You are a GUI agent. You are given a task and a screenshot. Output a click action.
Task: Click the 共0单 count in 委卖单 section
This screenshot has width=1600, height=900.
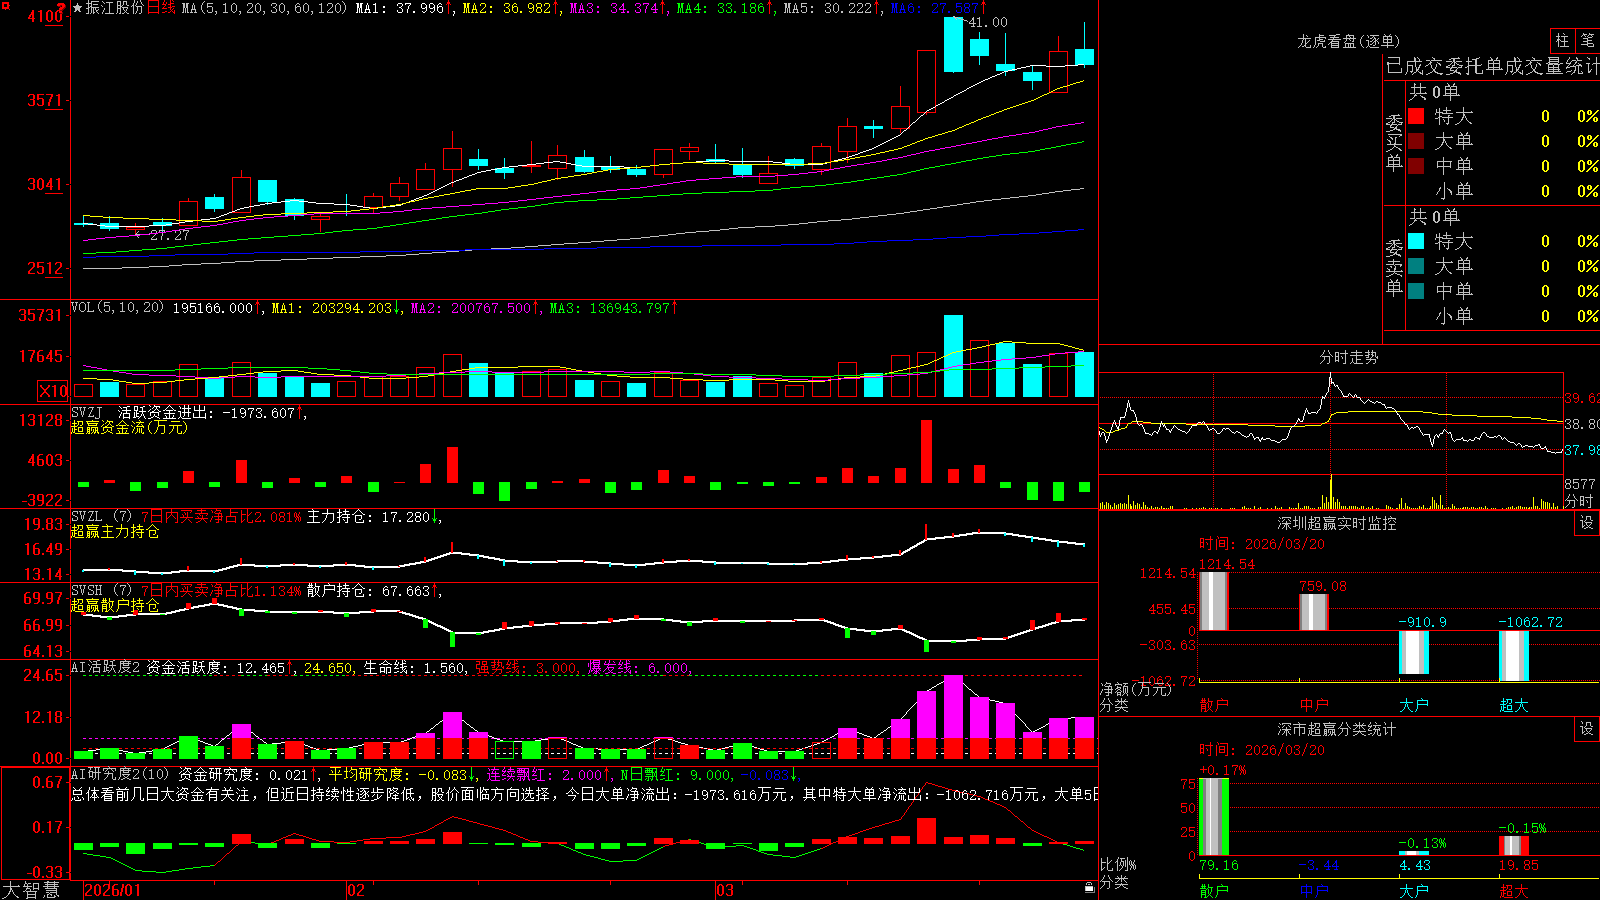pyautogui.click(x=1434, y=216)
